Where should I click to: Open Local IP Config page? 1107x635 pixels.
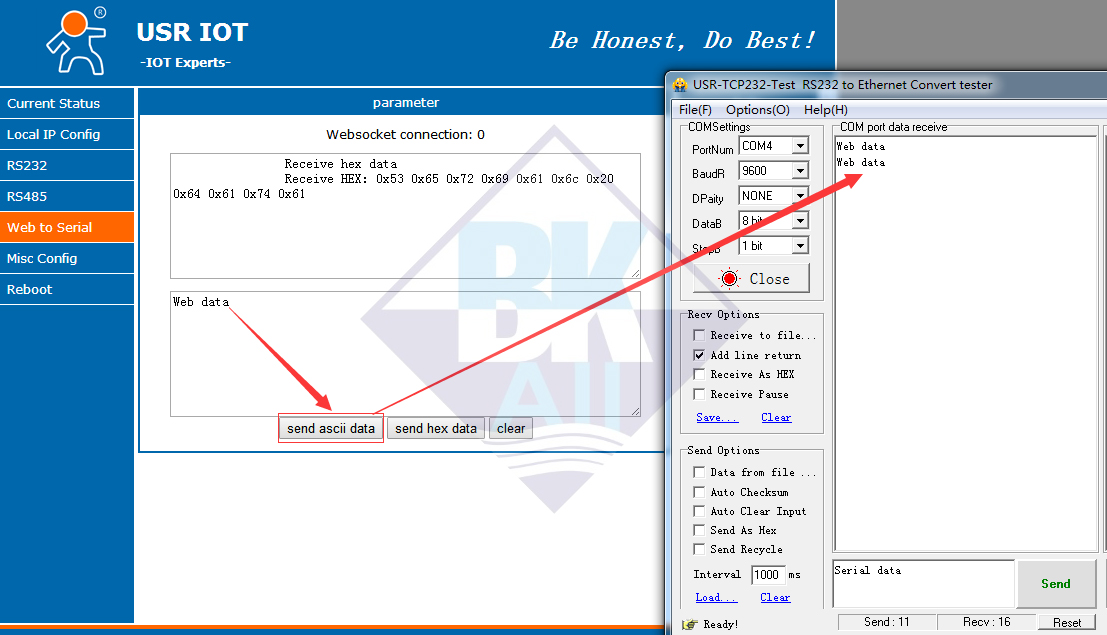point(67,134)
